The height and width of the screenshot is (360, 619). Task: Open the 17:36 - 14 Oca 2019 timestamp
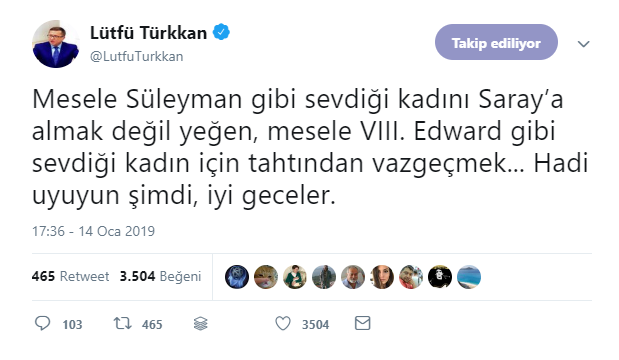coord(93,231)
